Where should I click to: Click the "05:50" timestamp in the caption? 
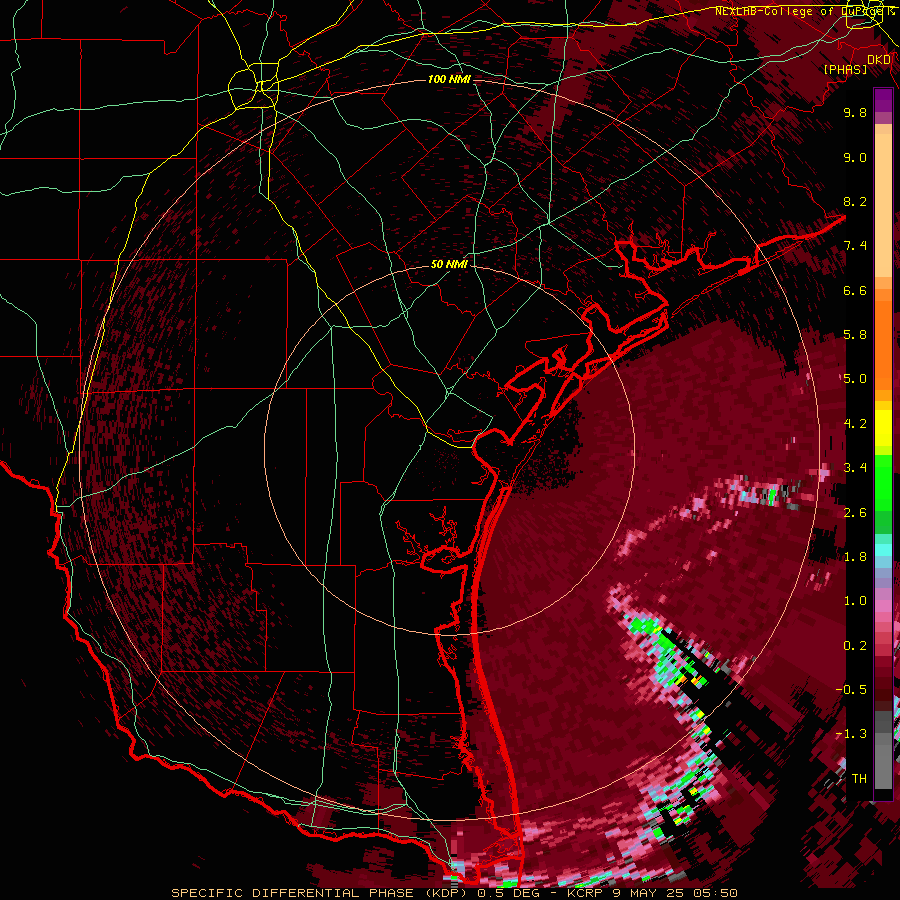tap(714, 893)
